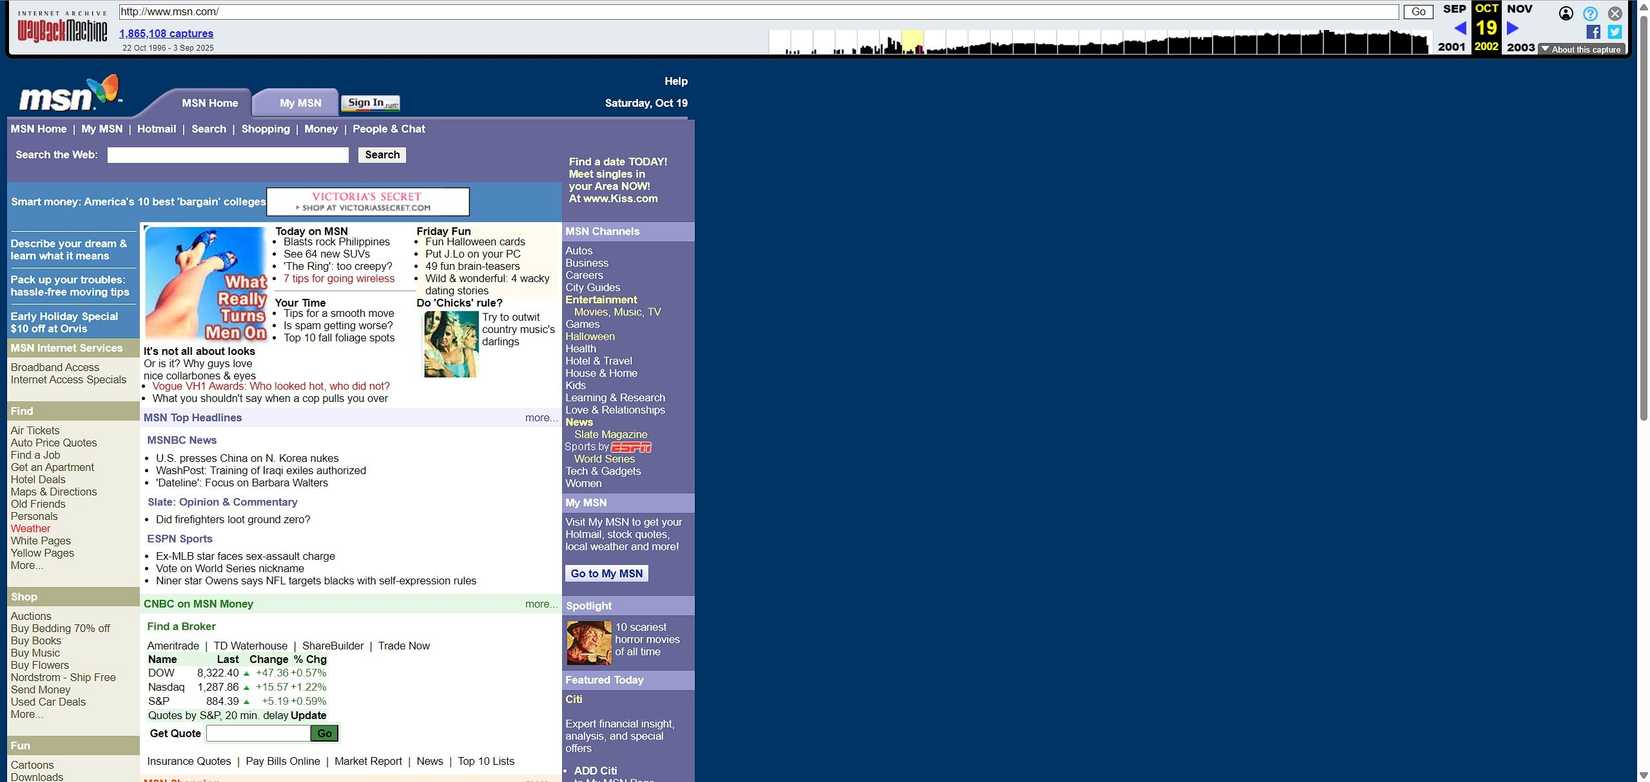Image resolution: width=1650 pixels, height=782 pixels.
Task: Open Money in the navigation bar
Action: tap(321, 129)
